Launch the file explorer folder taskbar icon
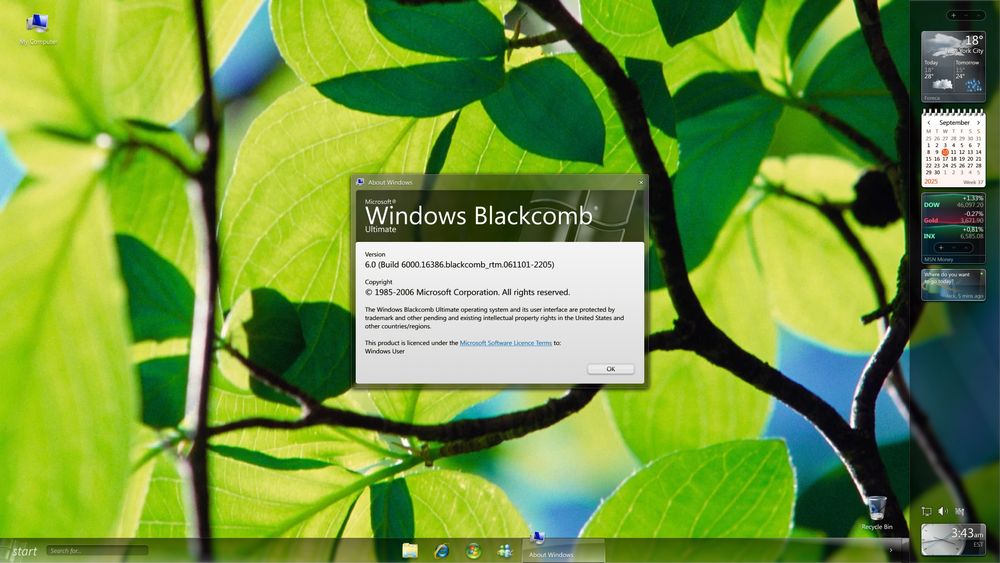Image resolution: width=1000 pixels, height=563 pixels. click(409, 550)
